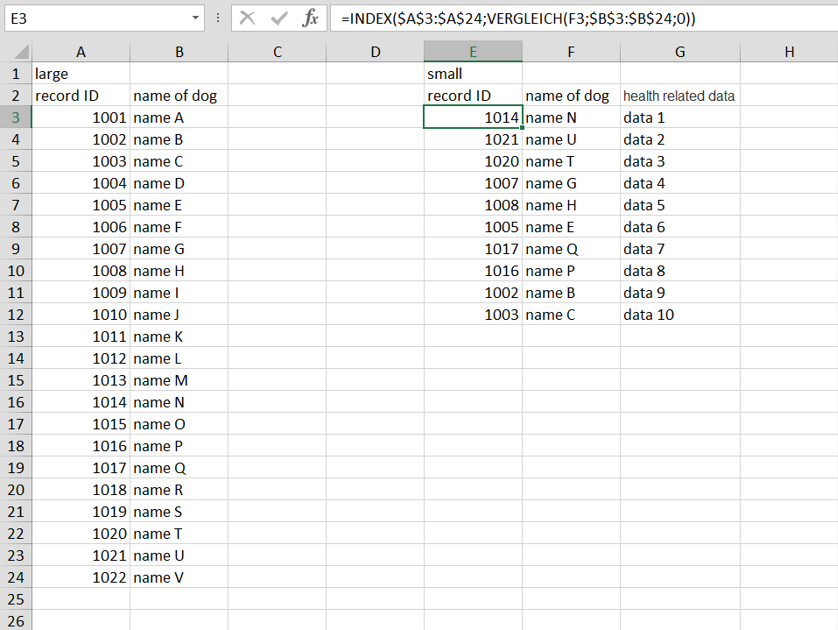Image resolution: width=838 pixels, height=630 pixels.
Task: Click 'name of dog' header in column B
Action: click(x=179, y=96)
